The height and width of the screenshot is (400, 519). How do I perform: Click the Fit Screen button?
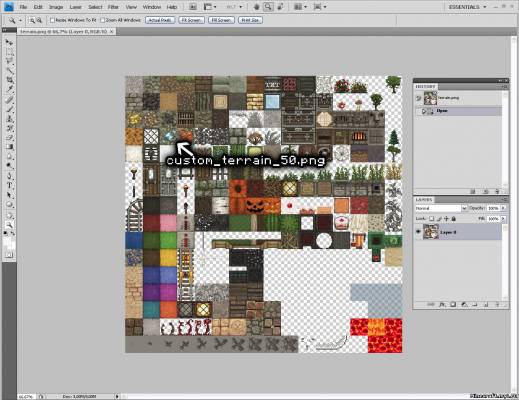click(x=191, y=20)
